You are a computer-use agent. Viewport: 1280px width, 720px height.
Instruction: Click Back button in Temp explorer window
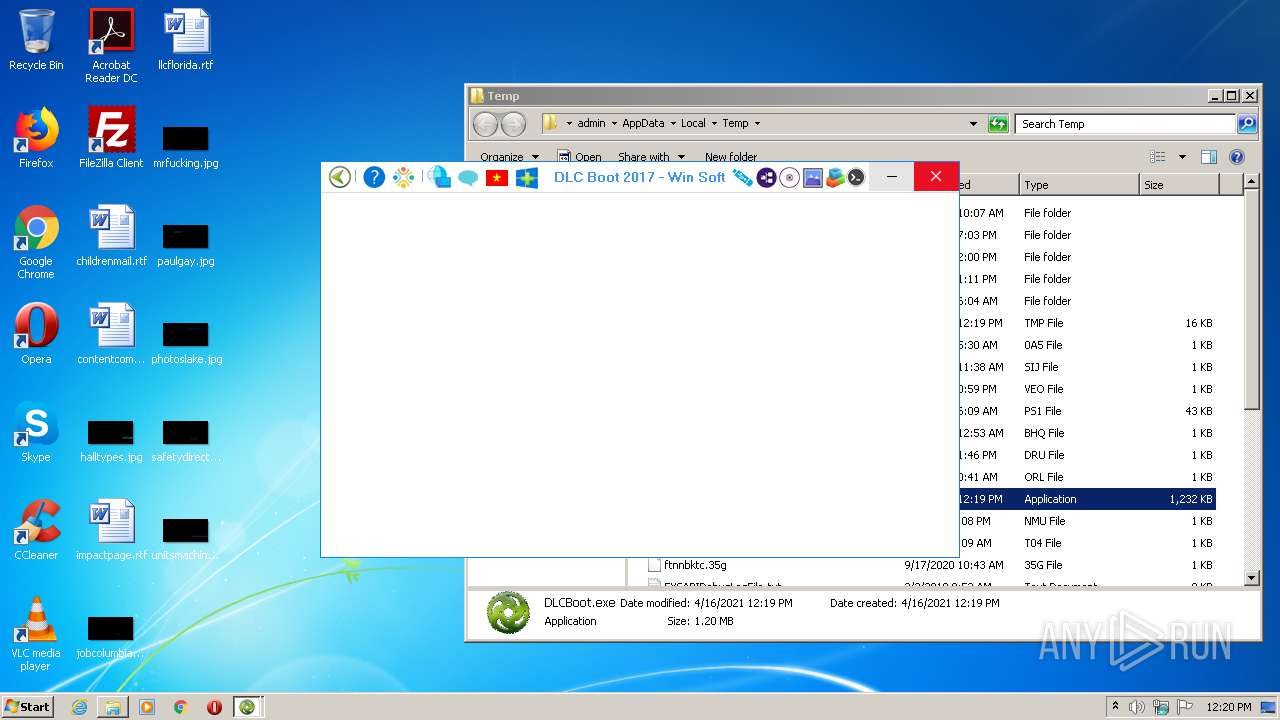pos(485,124)
